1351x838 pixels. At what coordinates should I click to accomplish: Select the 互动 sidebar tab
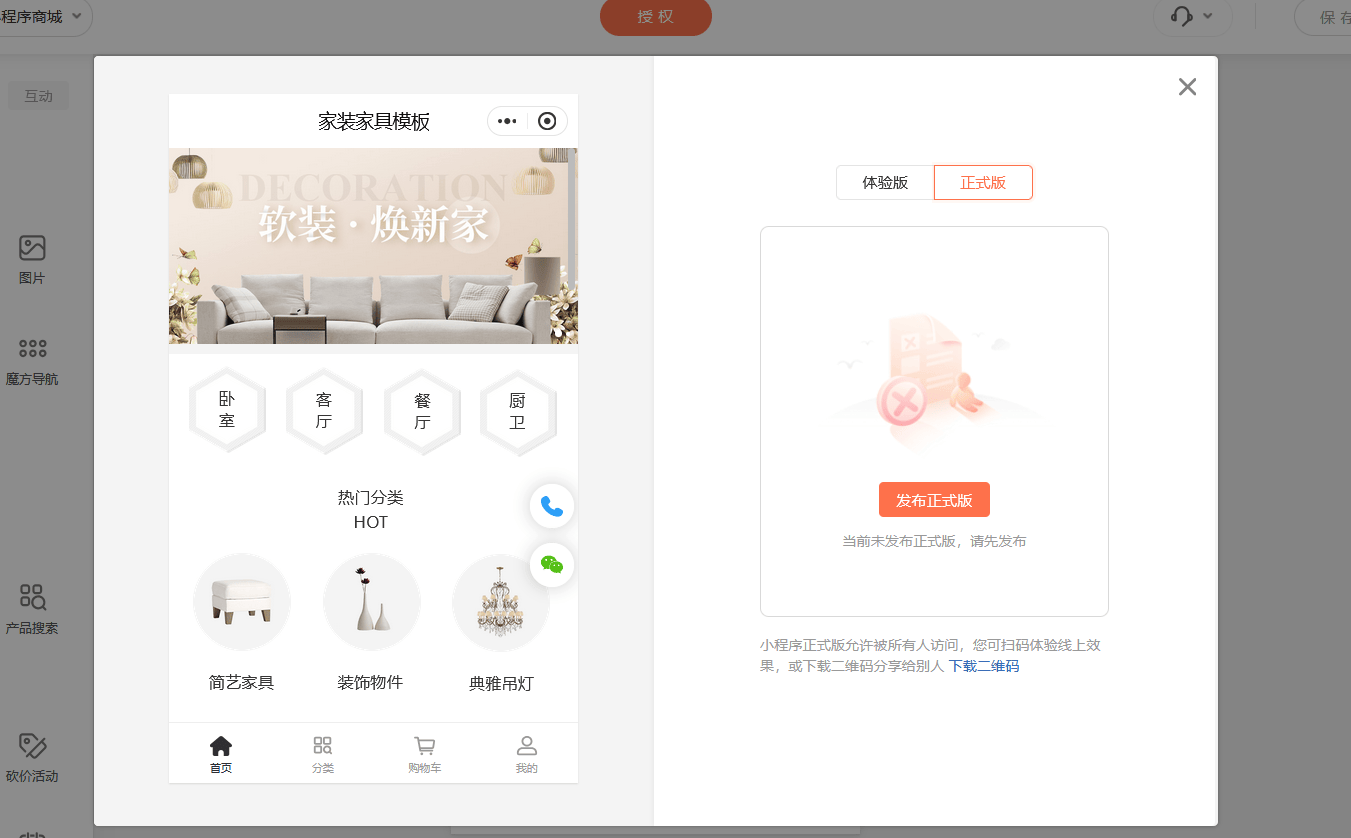pyautogui.click(x=39, y=96)
